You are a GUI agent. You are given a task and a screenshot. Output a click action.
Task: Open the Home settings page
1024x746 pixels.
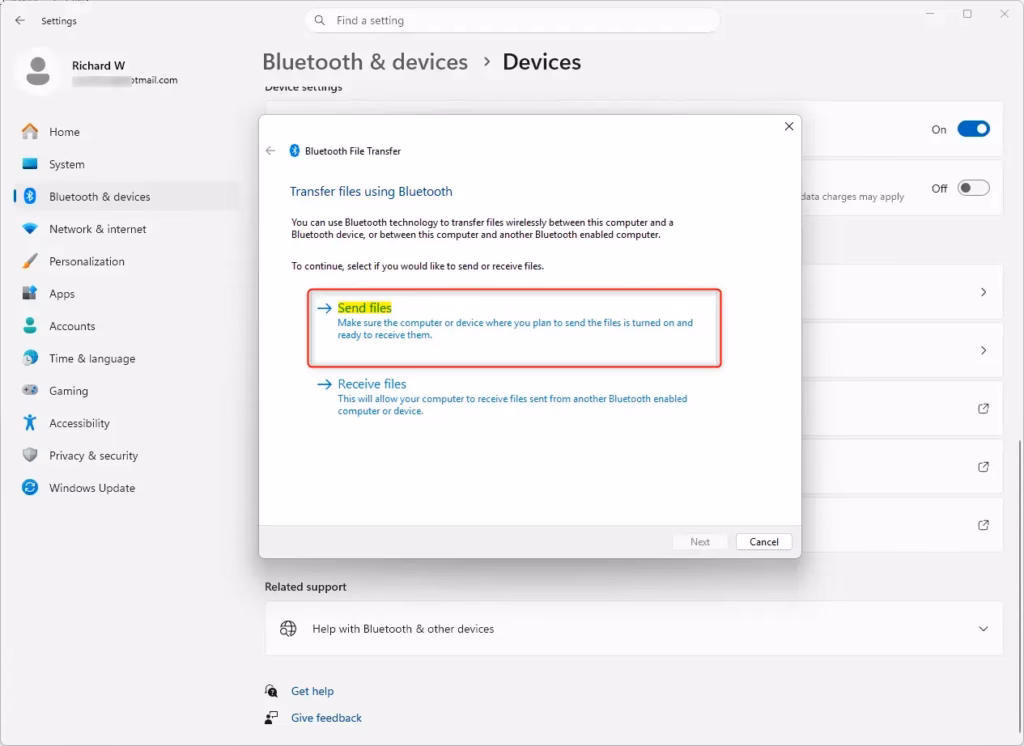coord(127,131)
